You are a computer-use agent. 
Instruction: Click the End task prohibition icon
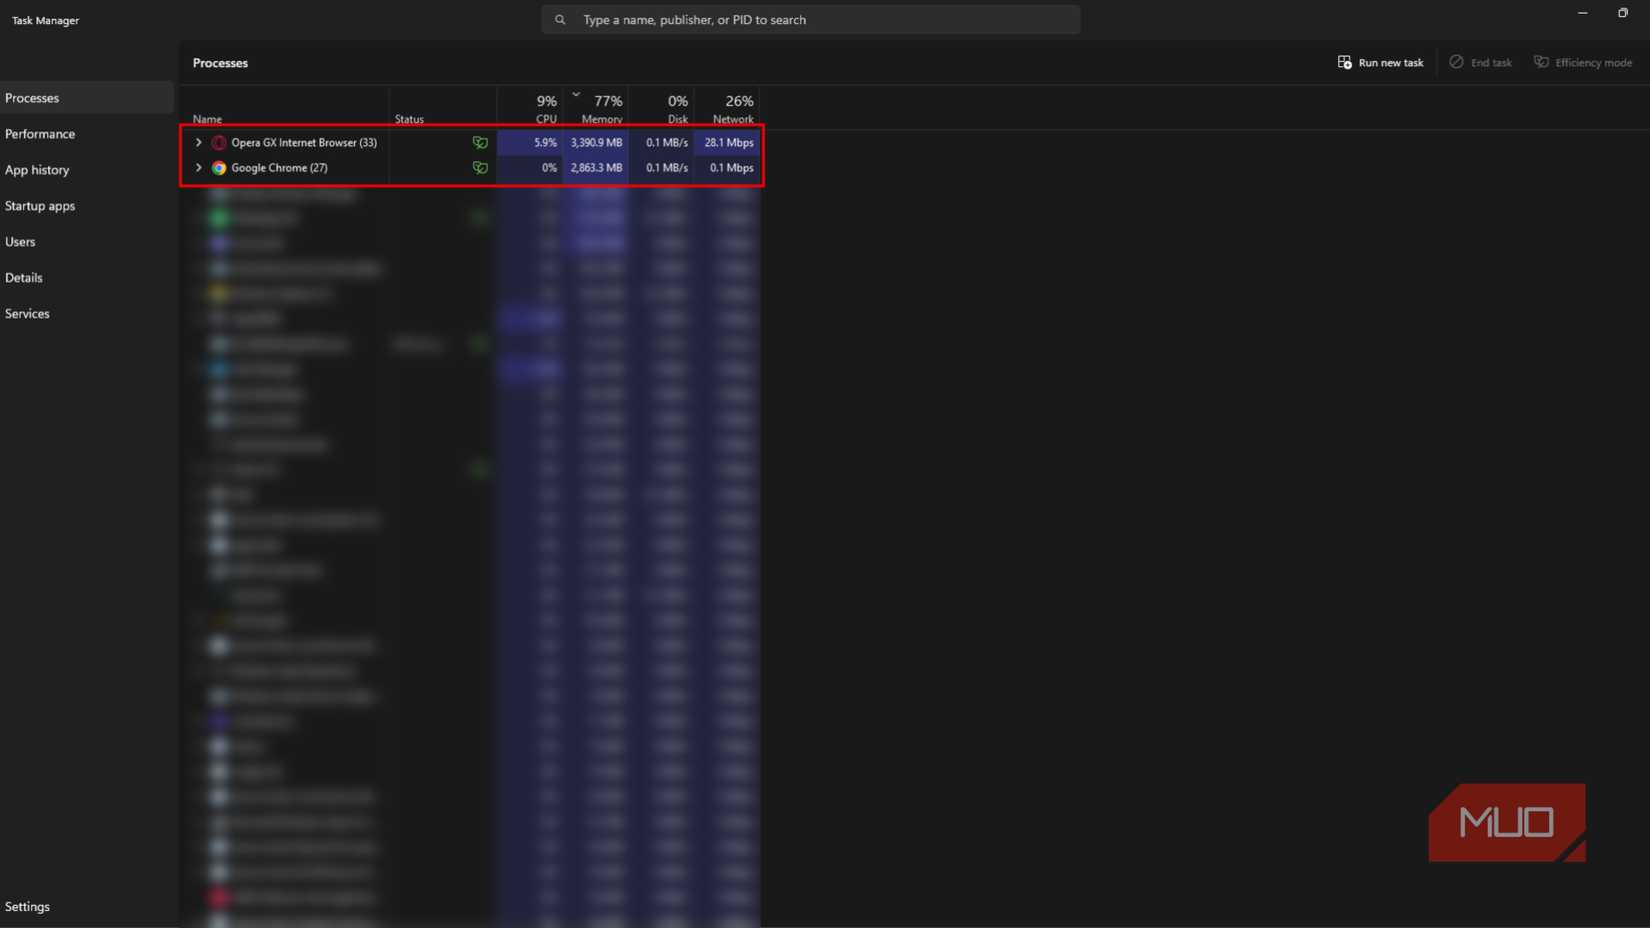coord(1457,62)
